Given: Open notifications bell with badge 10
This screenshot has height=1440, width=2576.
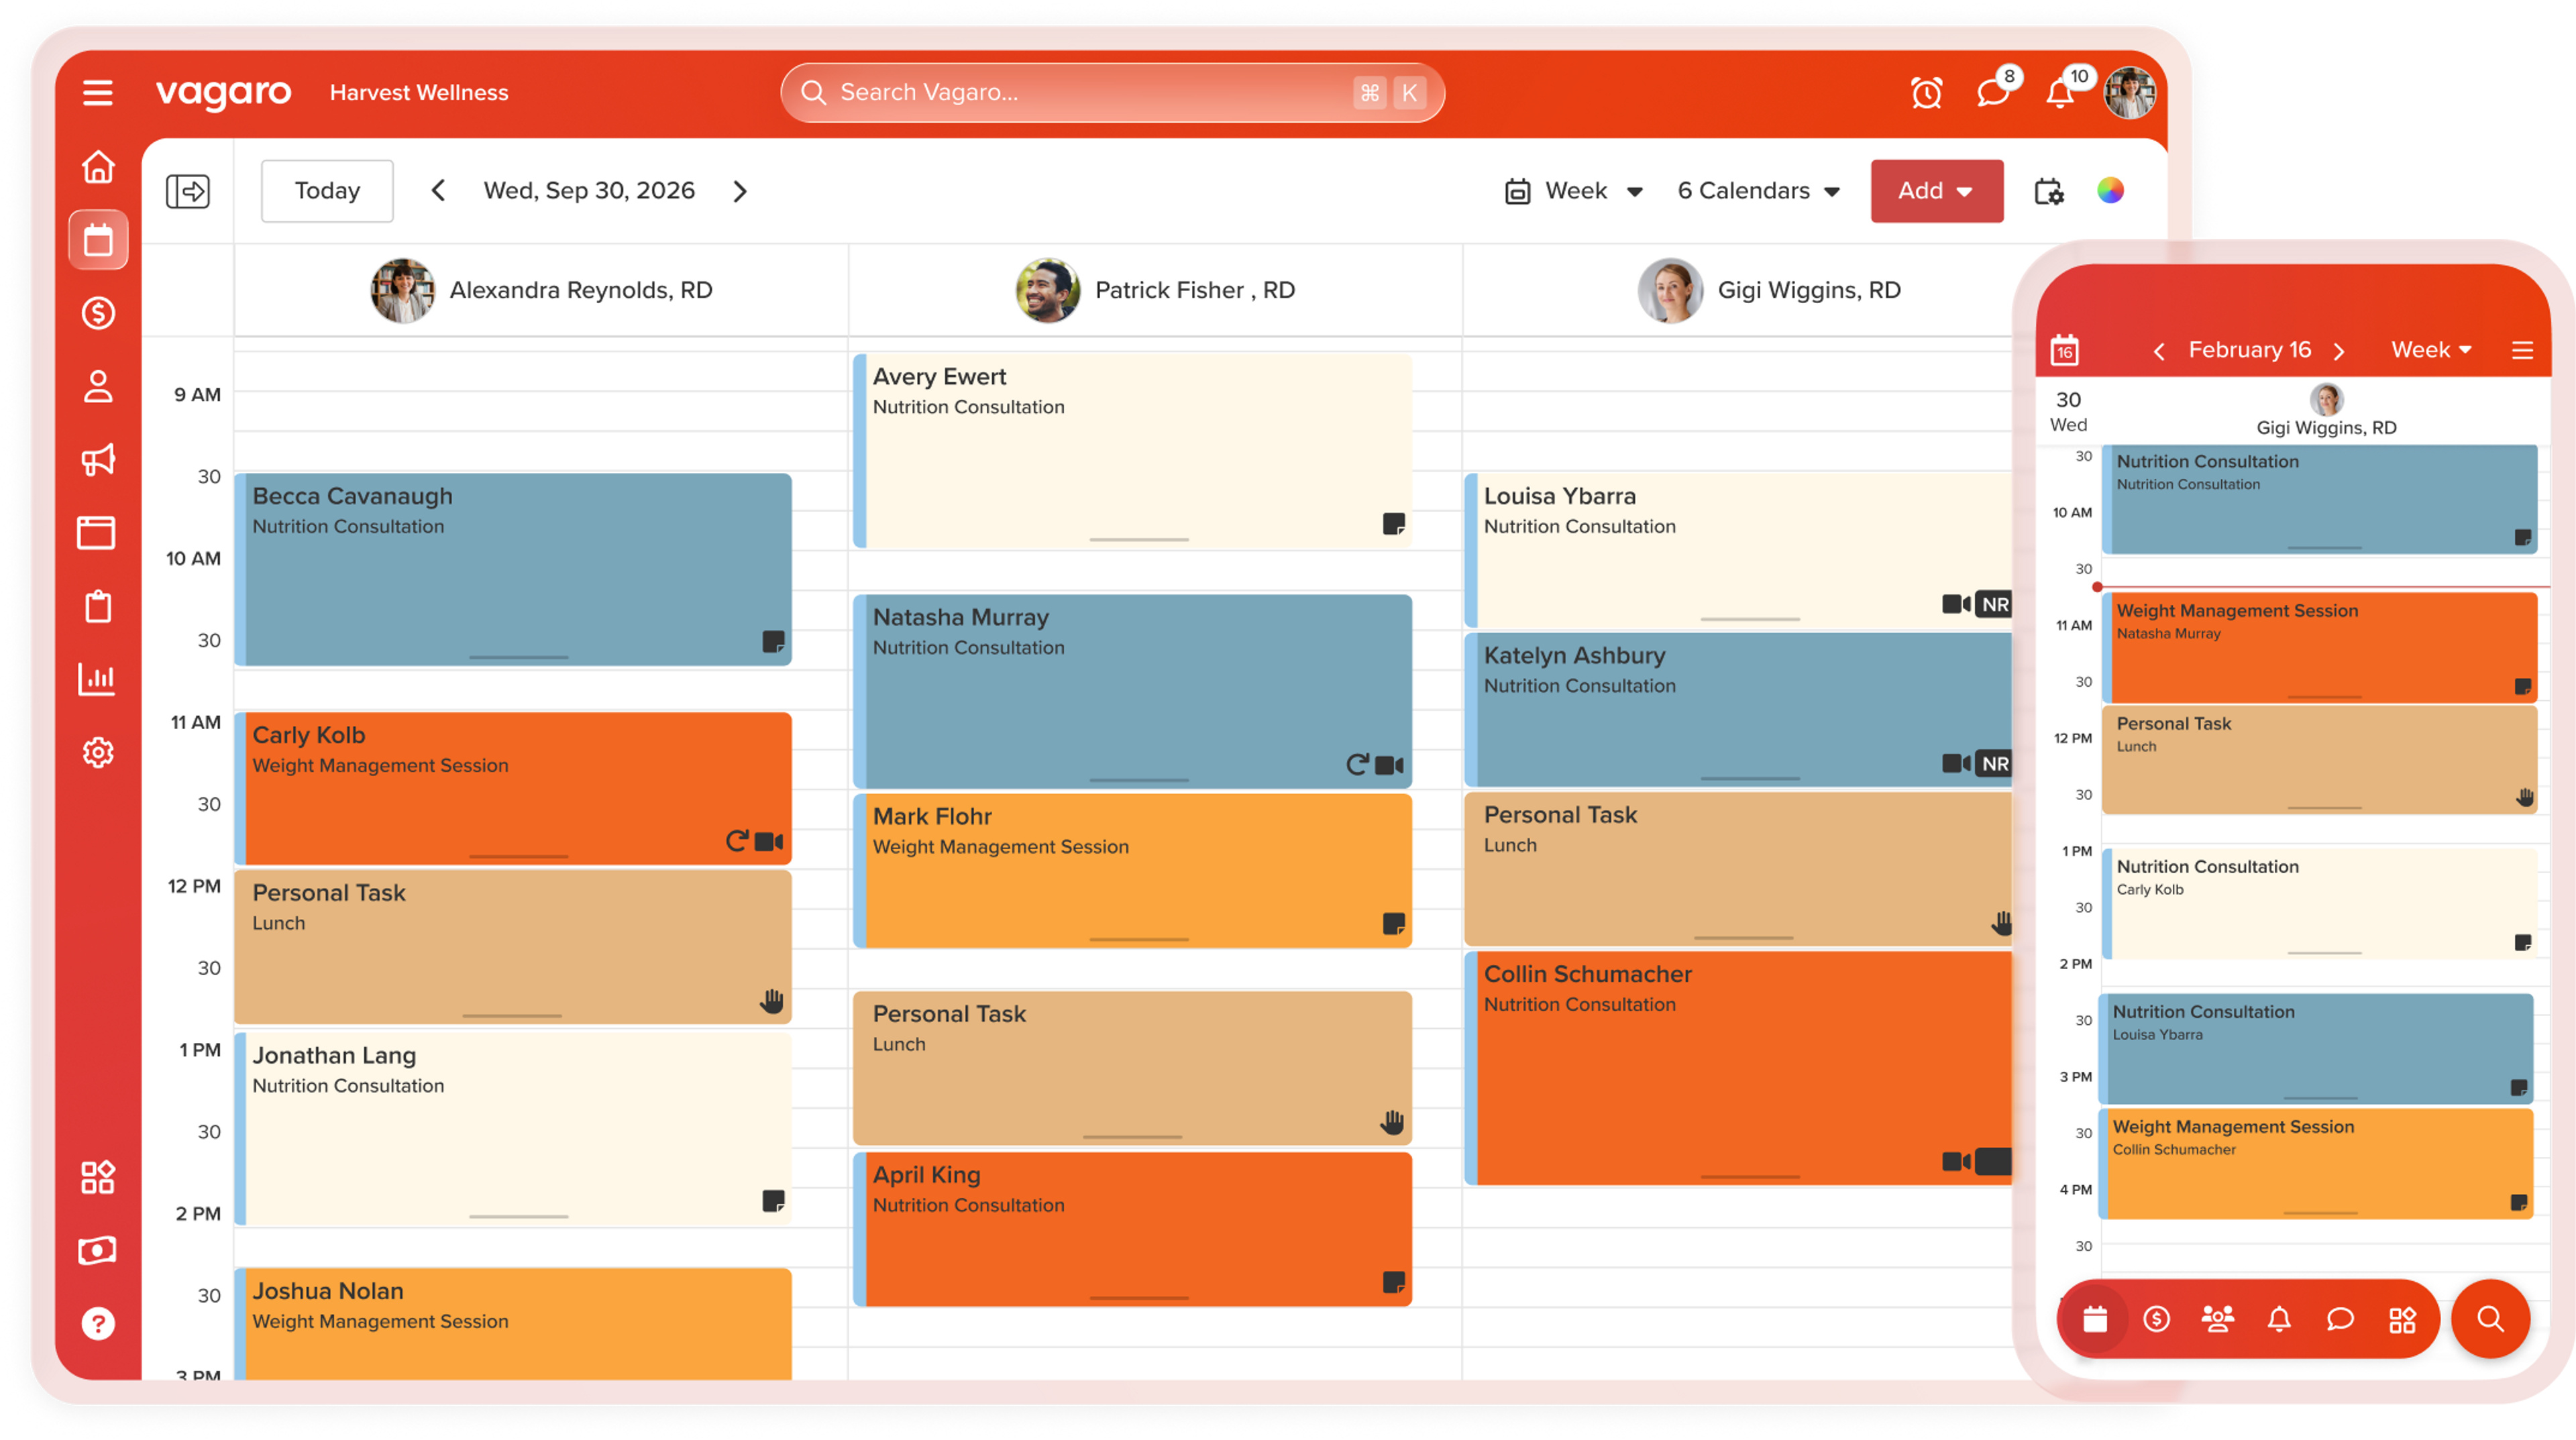Looking at the screenshot, I should [2061, 93].
